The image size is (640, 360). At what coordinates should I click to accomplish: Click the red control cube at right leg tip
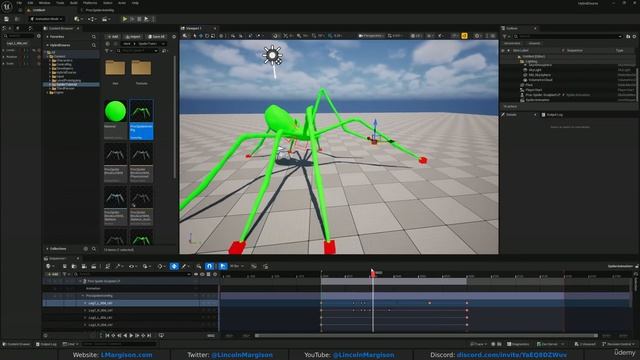(x=423, y=160)
